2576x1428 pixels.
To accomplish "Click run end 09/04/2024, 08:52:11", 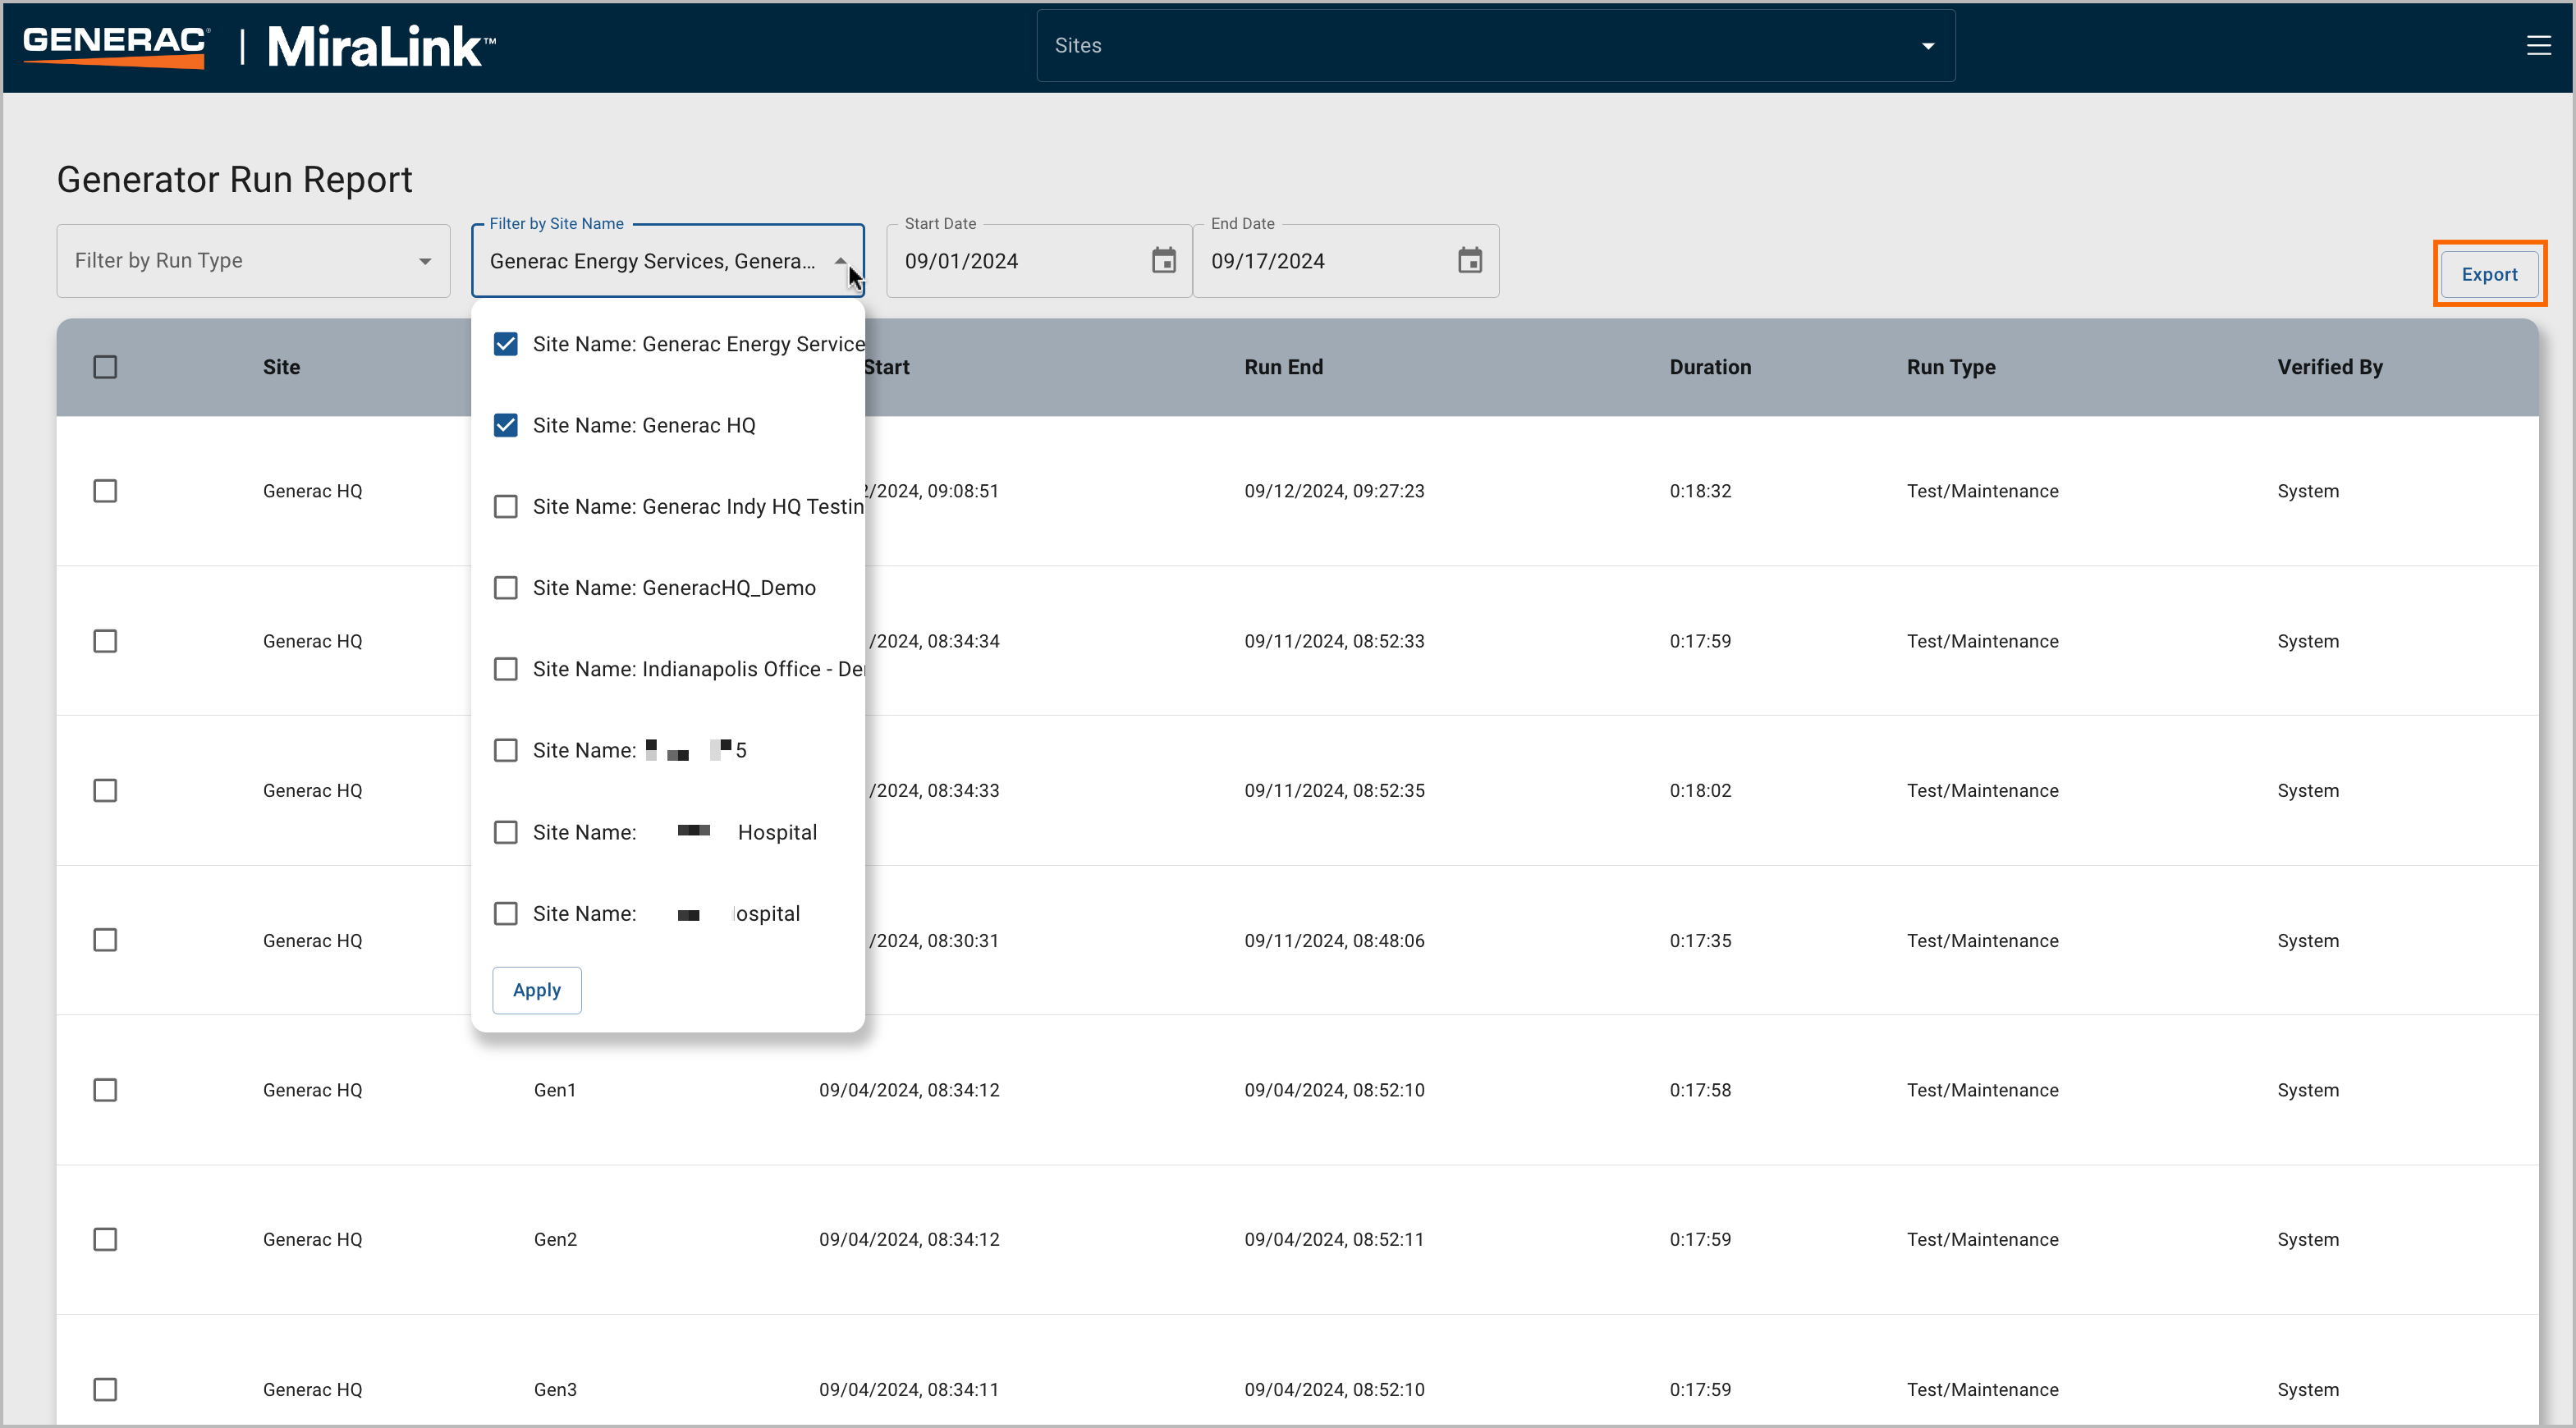I will (x=1334, y=1239).
